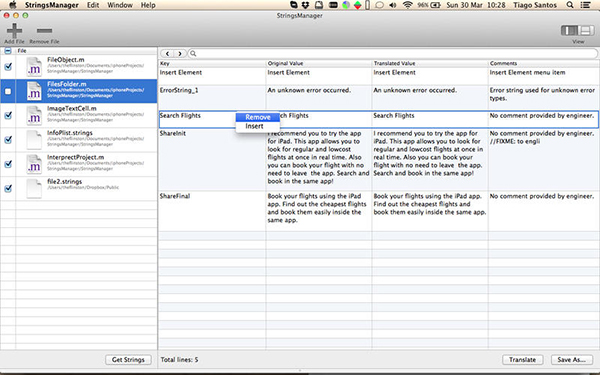Check the FilesFolder.m checkbox
The height and width of the screenshot is (375, 600).
8,91
